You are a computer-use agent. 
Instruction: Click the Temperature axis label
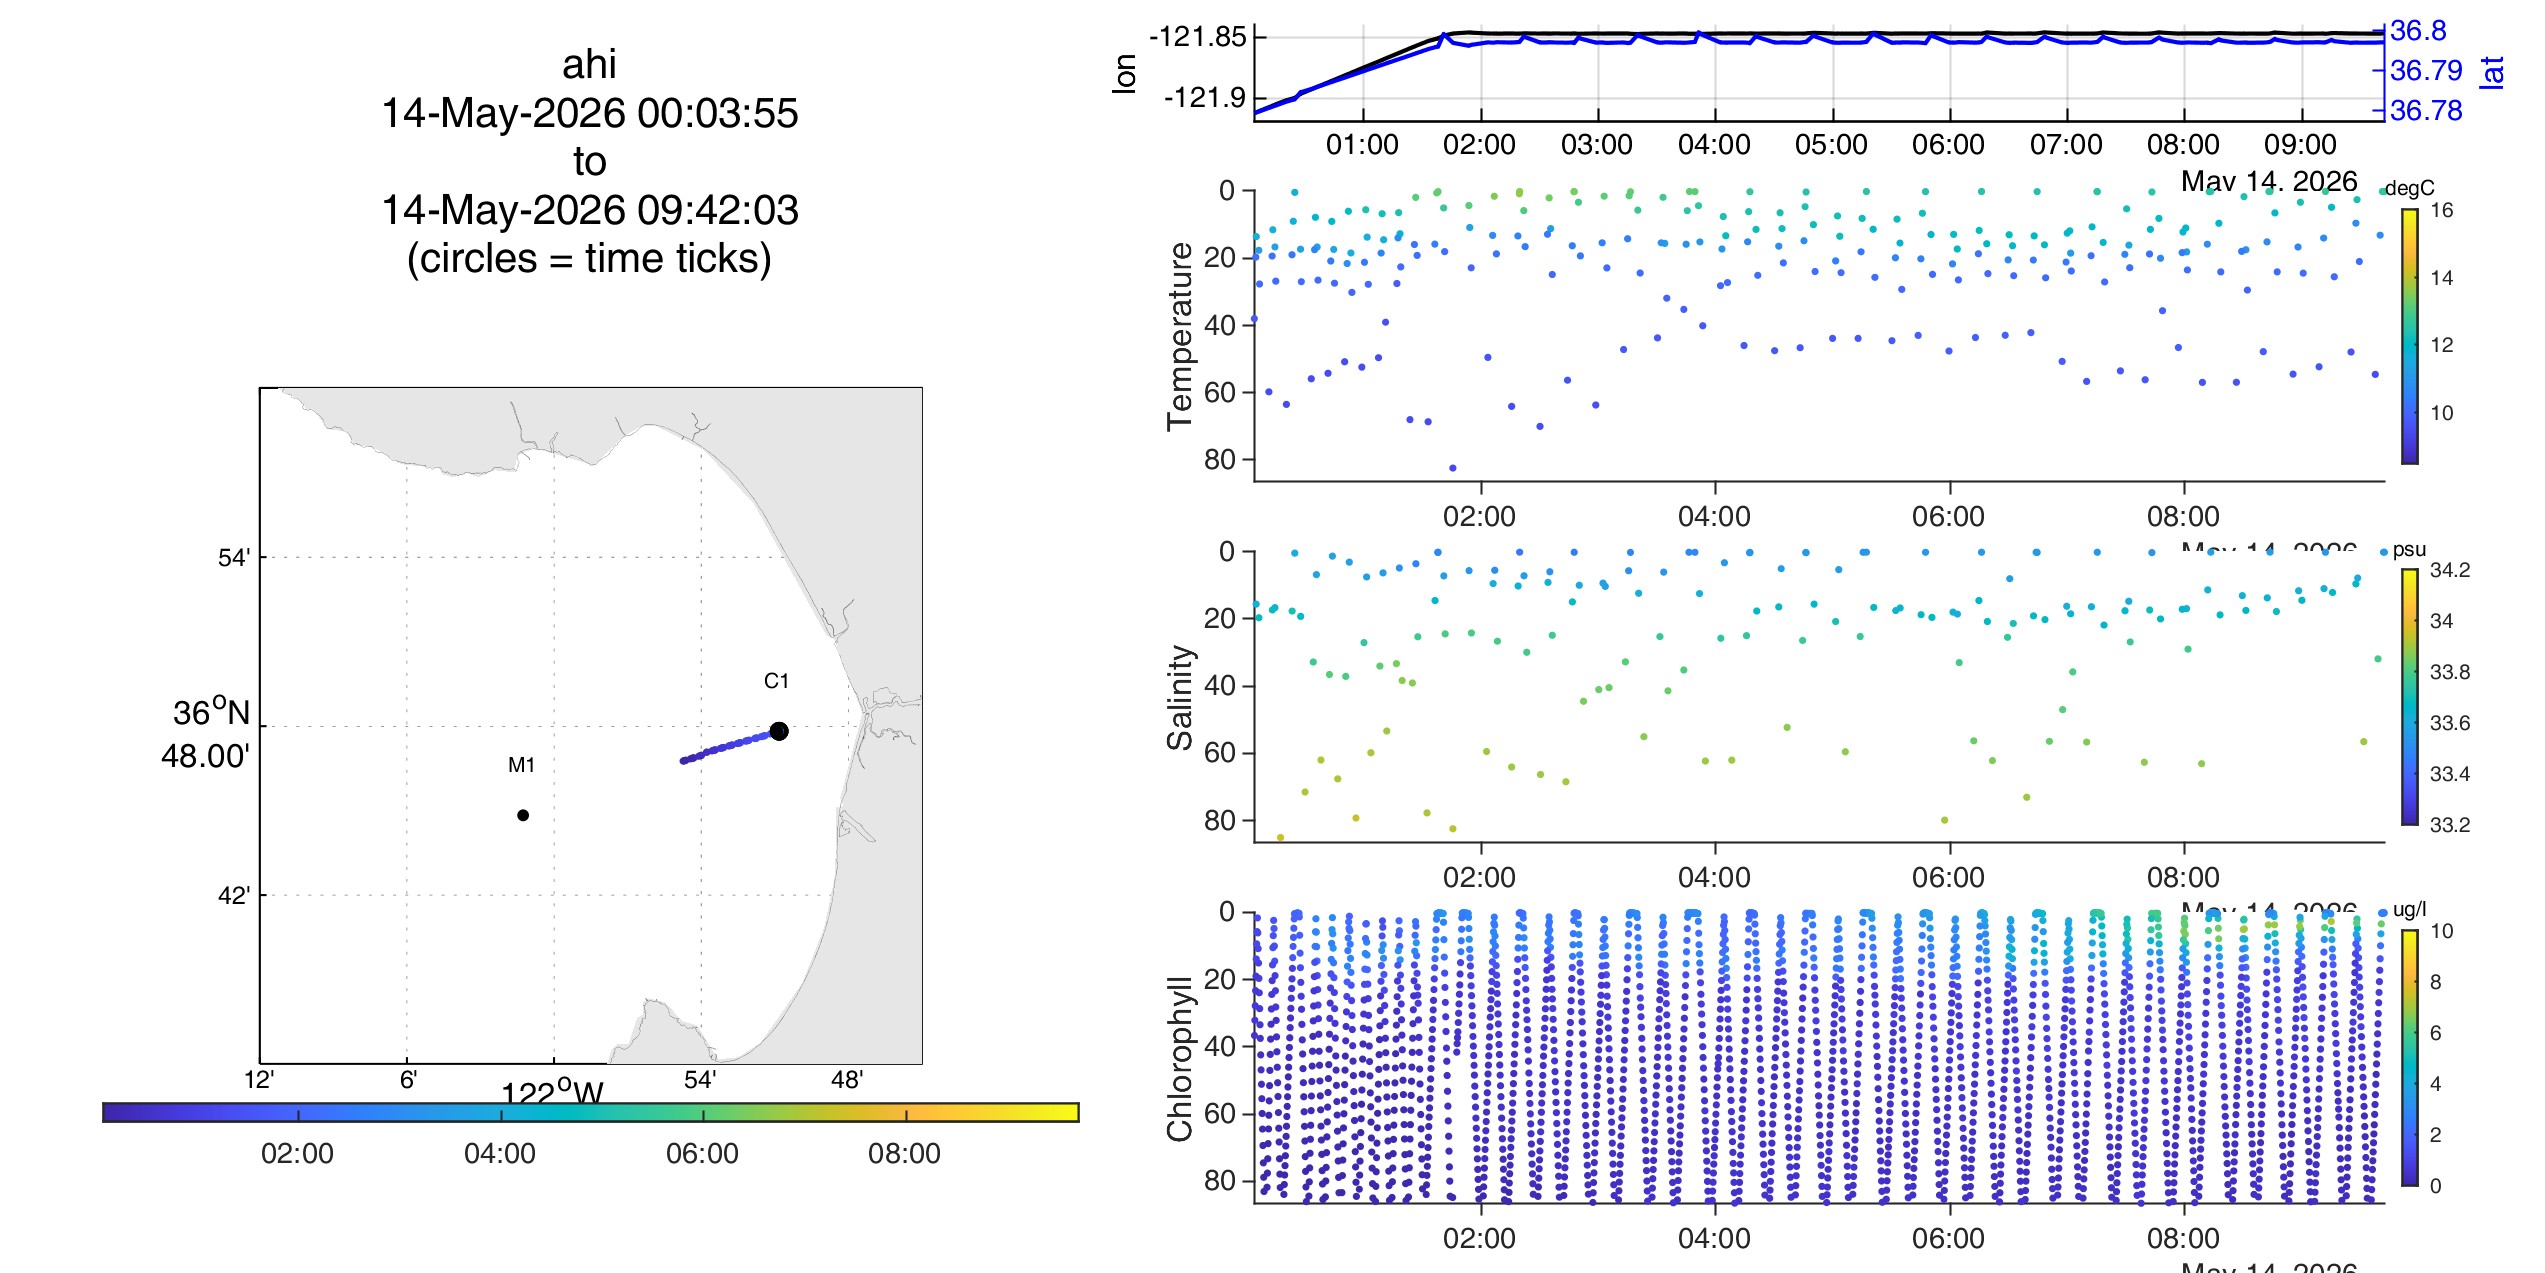(x=1180, y=336)
